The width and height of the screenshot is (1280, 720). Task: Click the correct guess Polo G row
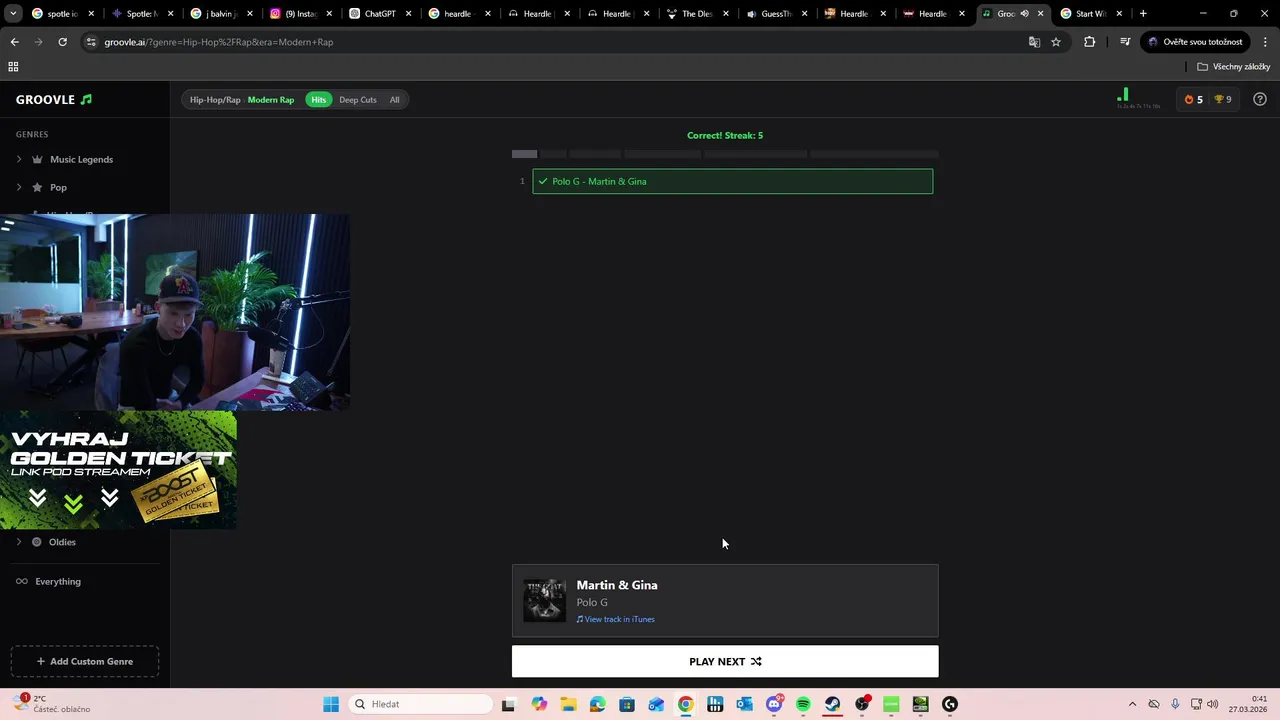733,181
